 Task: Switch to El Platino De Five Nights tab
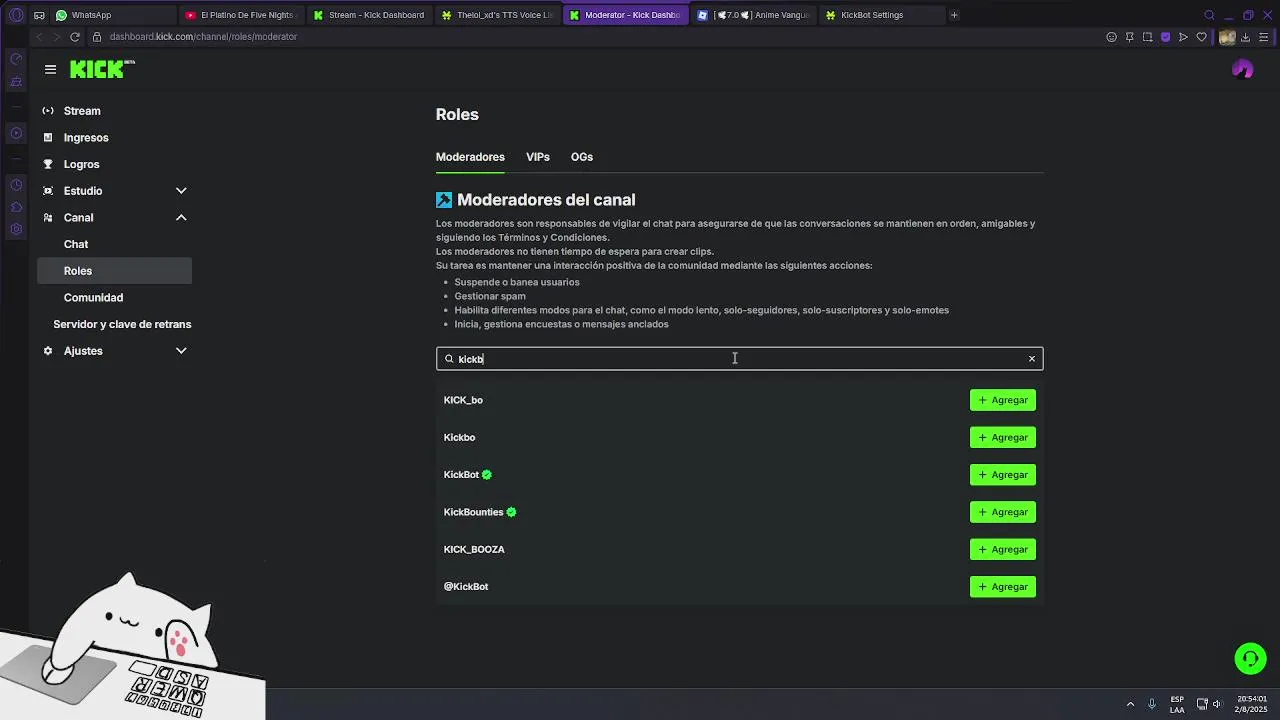click(242, 15)
